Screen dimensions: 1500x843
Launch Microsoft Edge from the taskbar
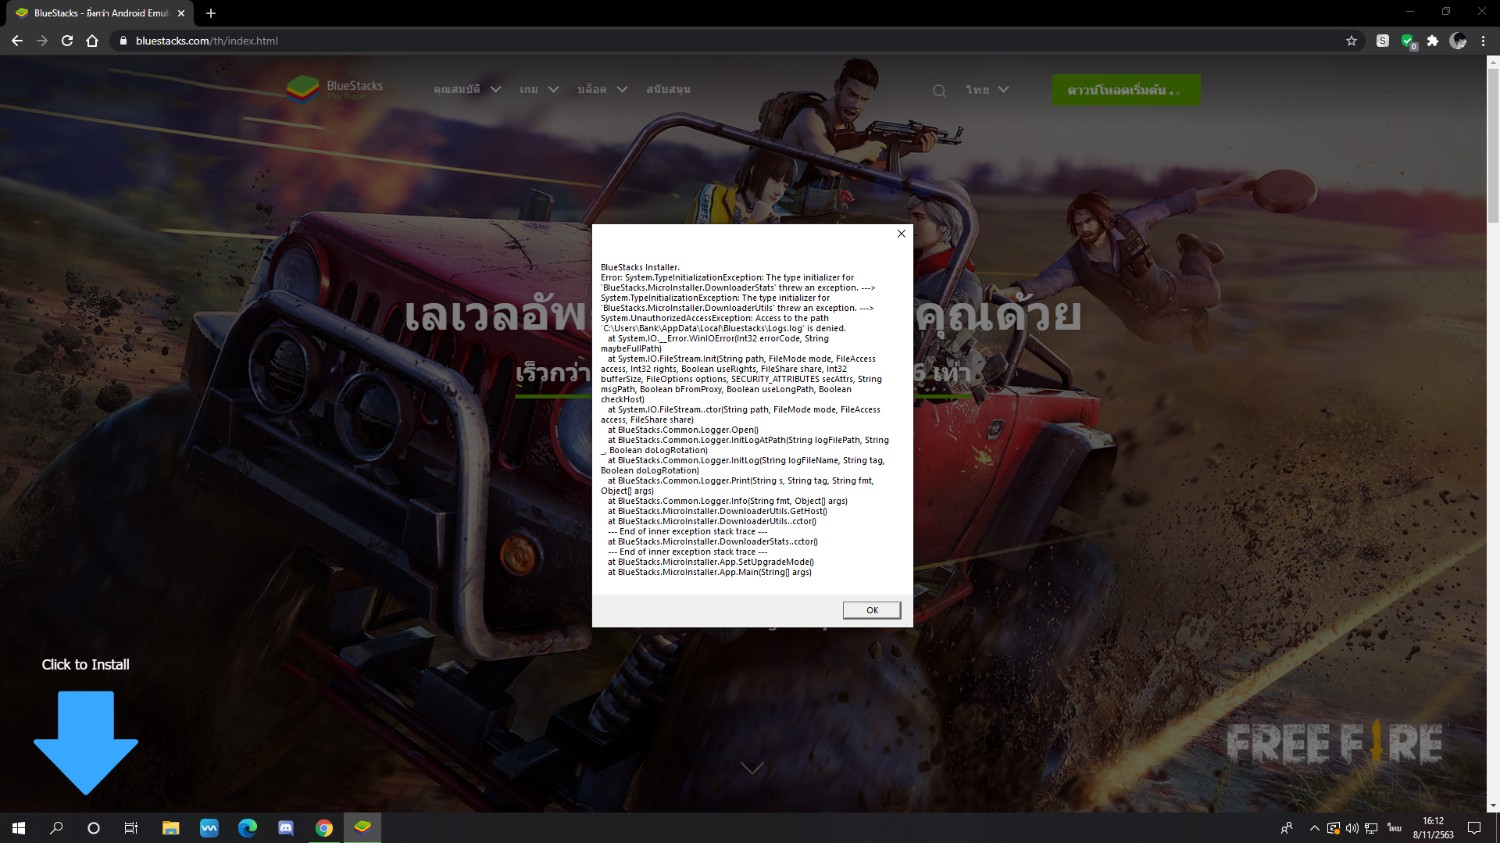tap(247, 828)
